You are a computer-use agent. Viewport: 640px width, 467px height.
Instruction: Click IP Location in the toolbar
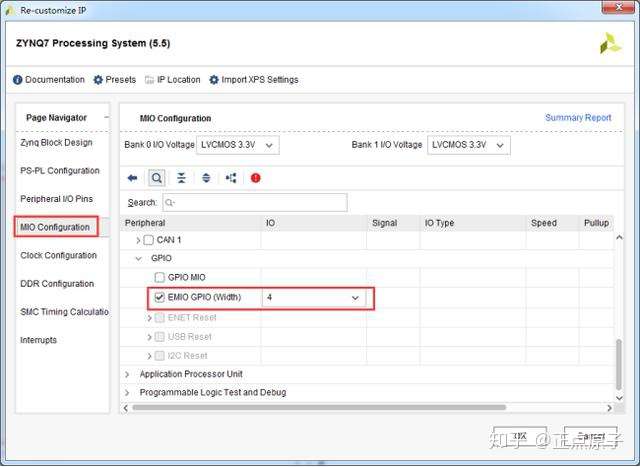coord(173,80)
